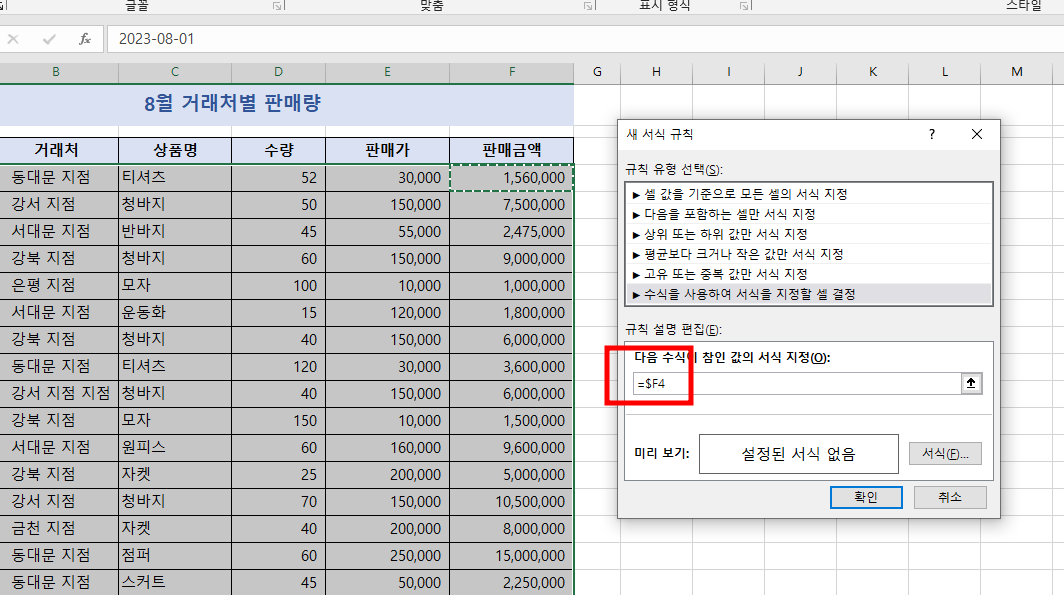
Task: Select column M header
Action: coord(1016,72)
